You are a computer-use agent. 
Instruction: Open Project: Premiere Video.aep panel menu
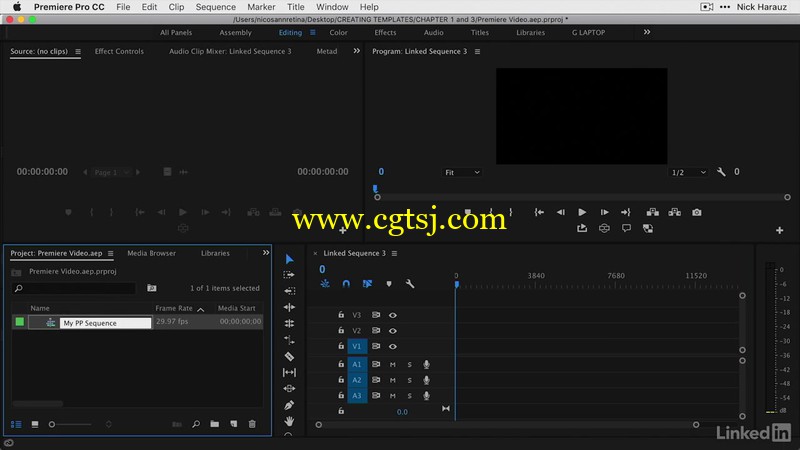(x=110, y=254)
